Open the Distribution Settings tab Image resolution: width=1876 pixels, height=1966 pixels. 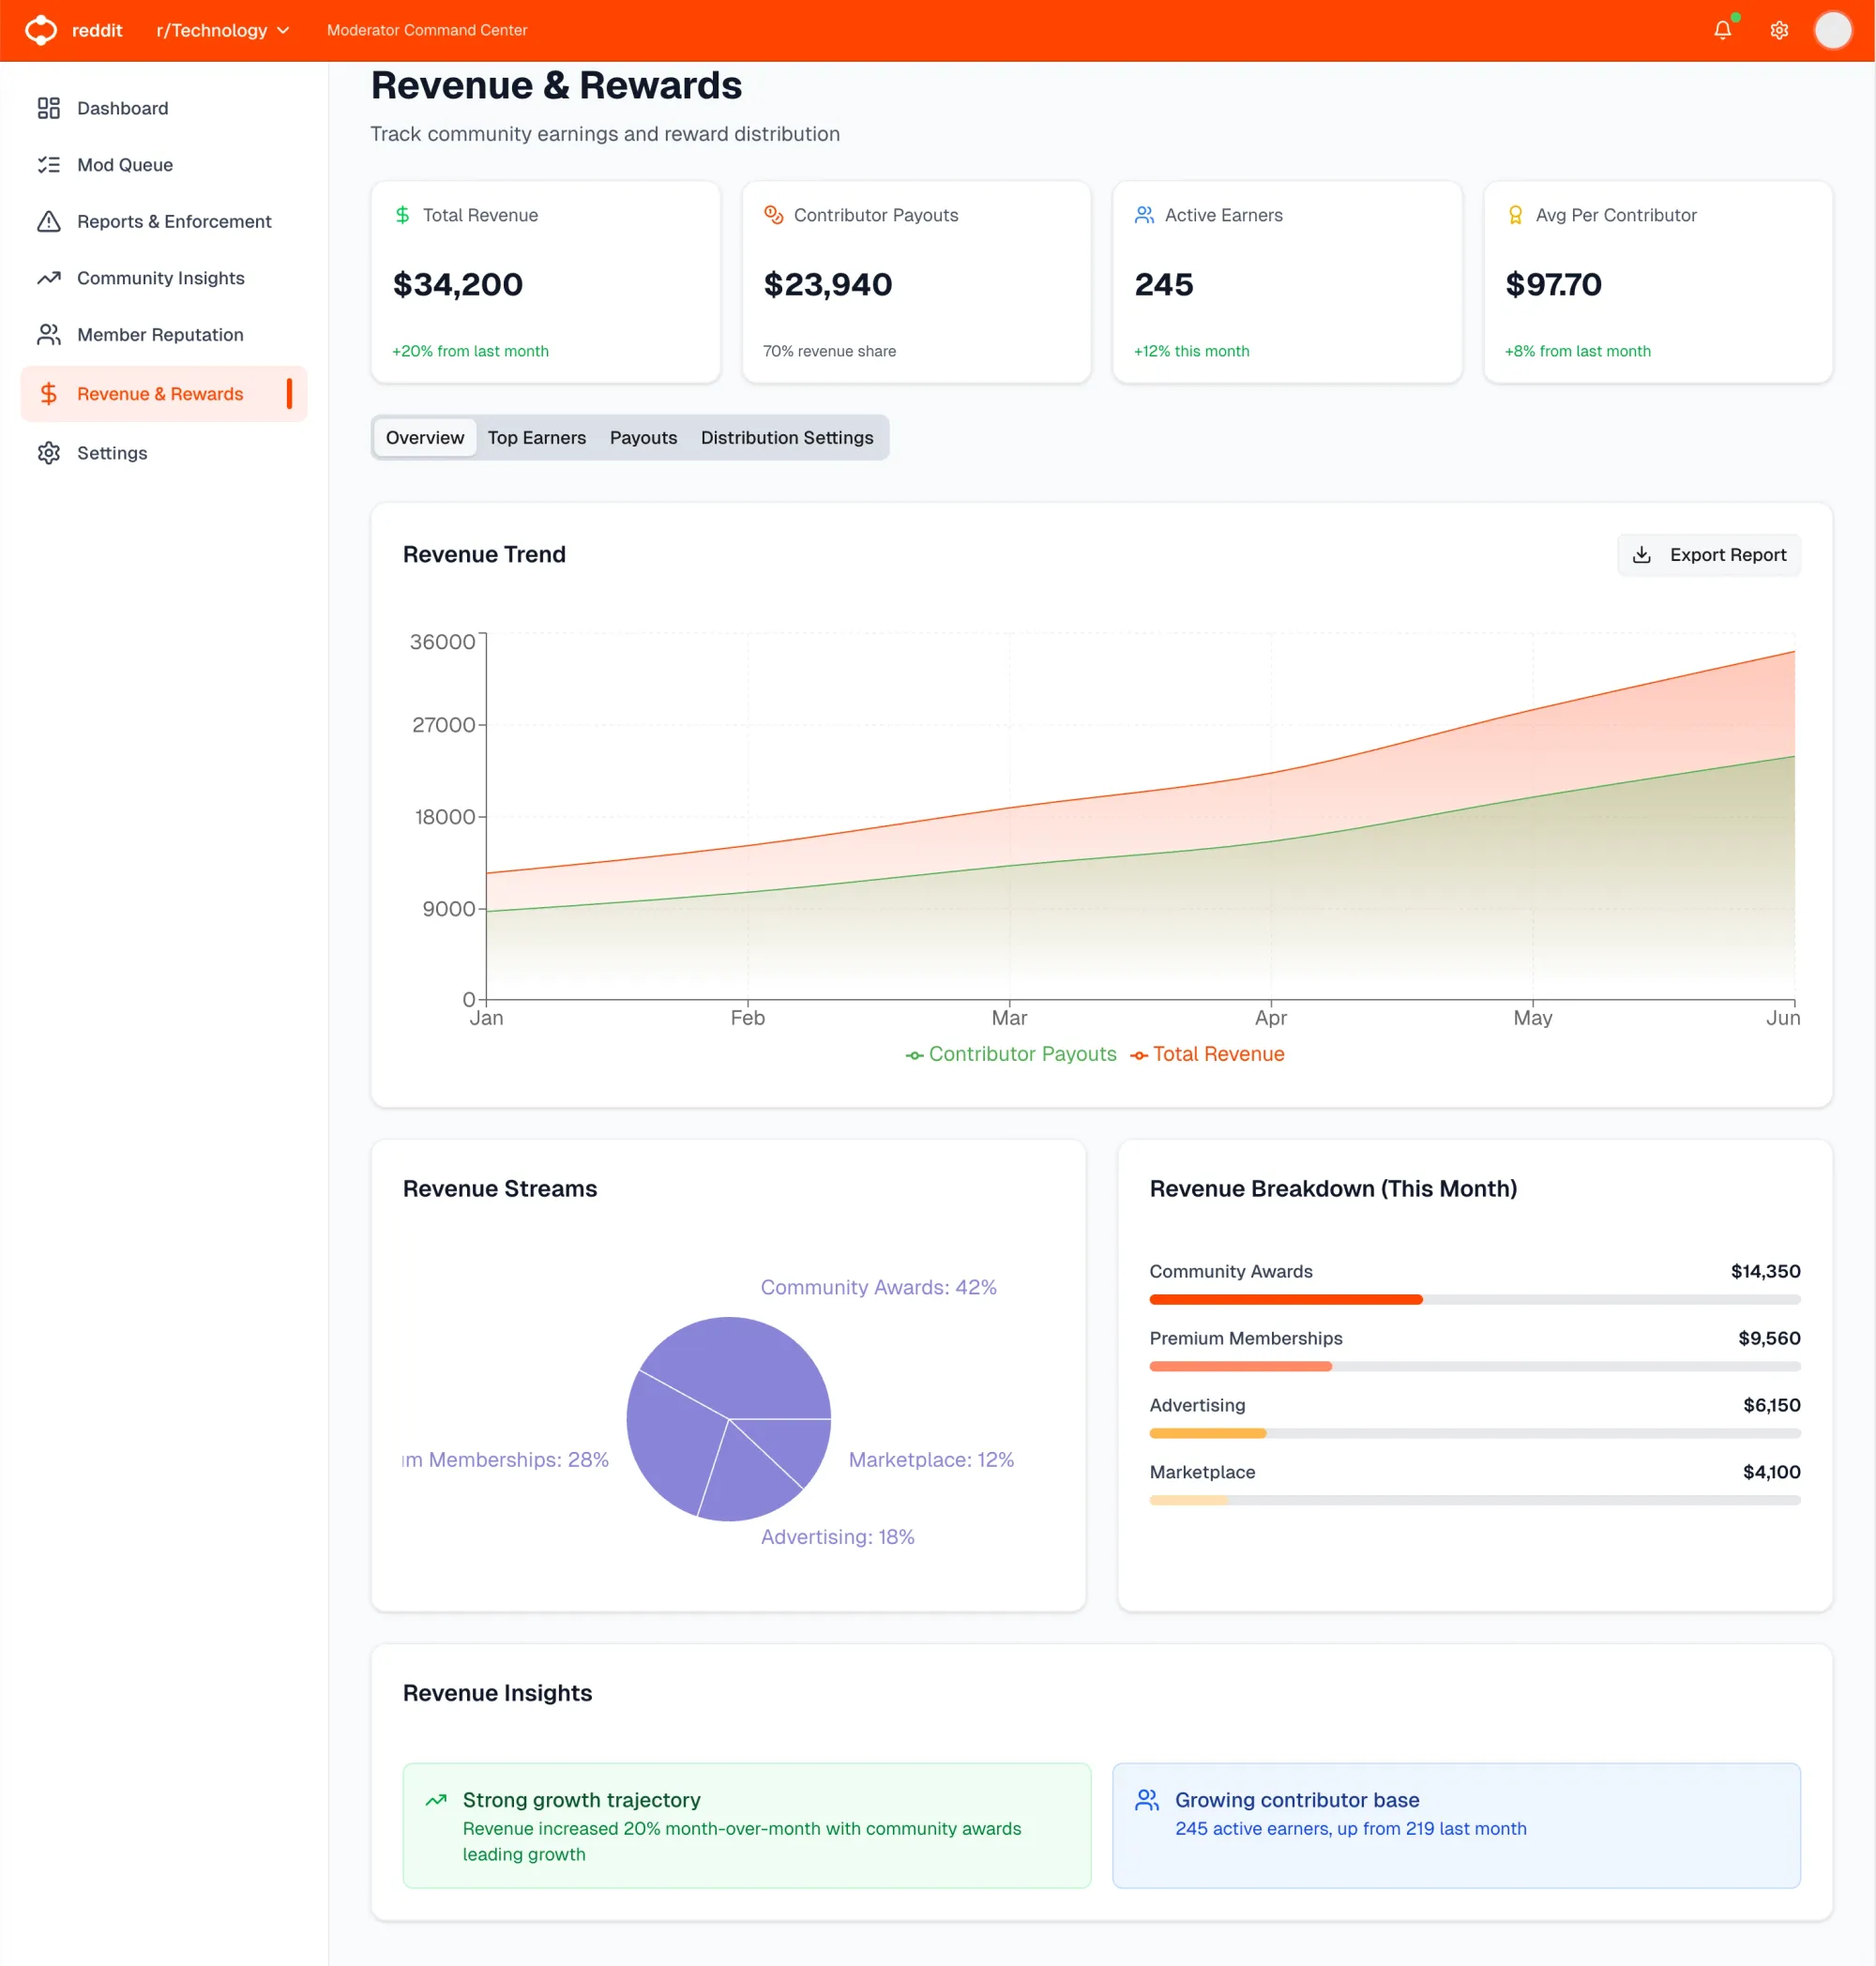787,437
